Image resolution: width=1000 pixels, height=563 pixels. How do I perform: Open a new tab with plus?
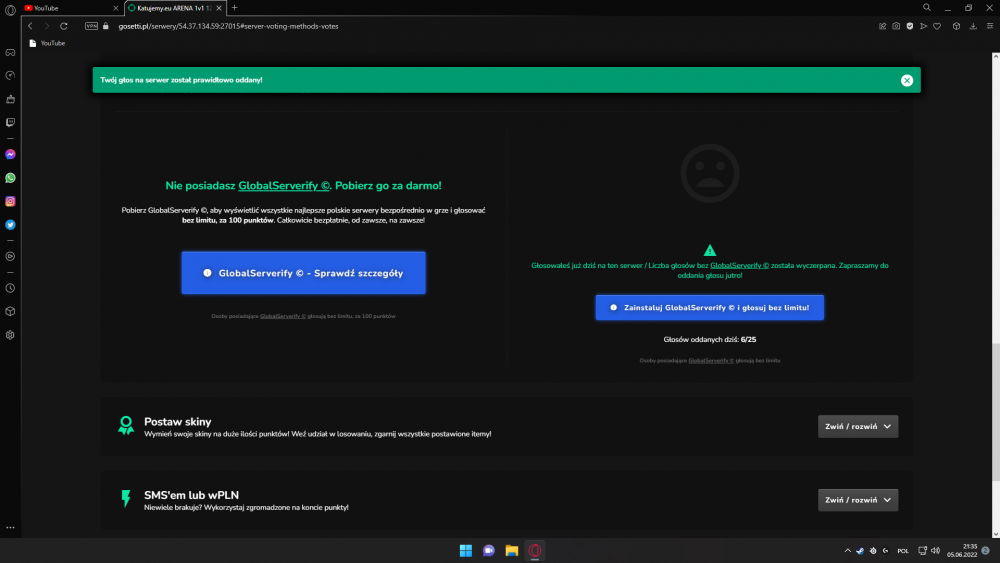tap(235, 8)
